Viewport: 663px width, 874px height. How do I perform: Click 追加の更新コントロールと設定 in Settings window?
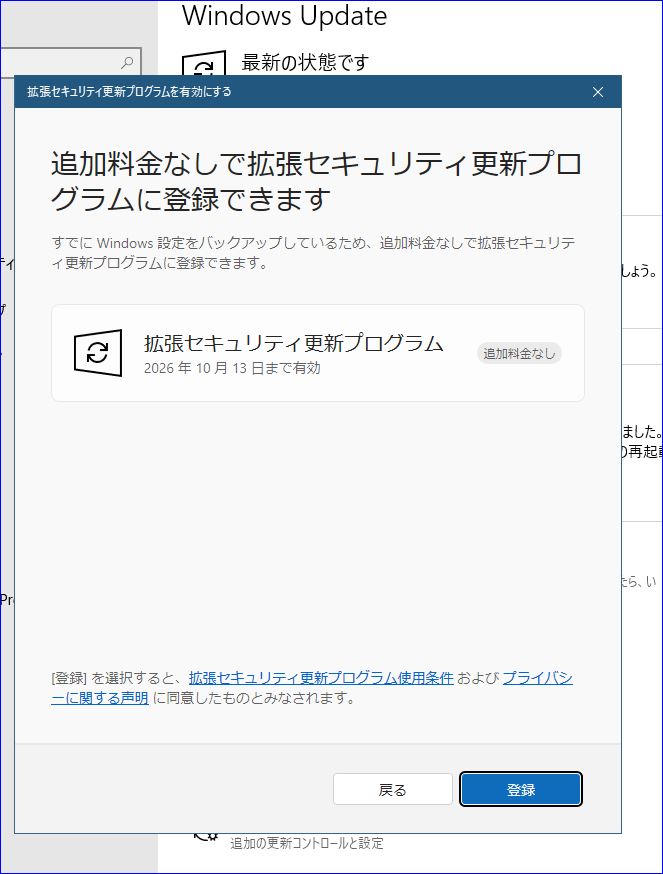coord(307,843)
